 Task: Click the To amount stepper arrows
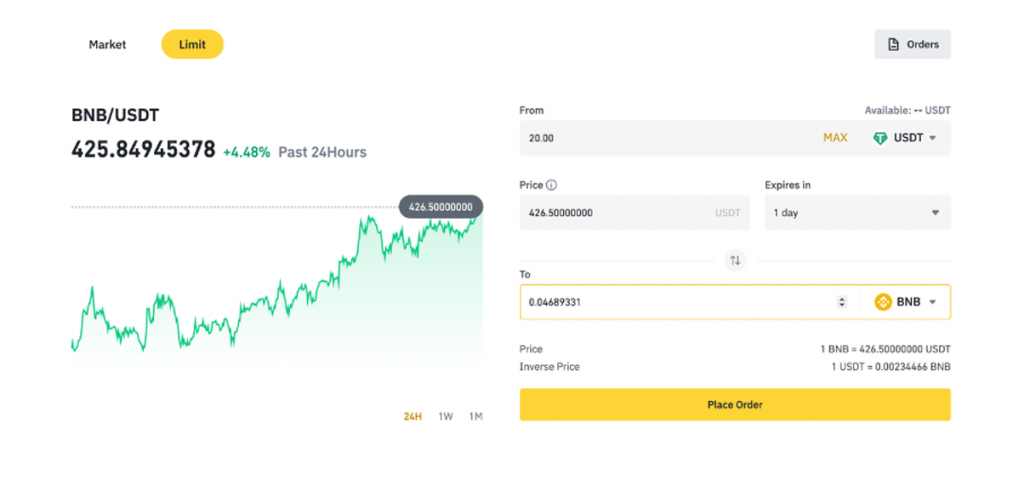click(x=841, y=302)
